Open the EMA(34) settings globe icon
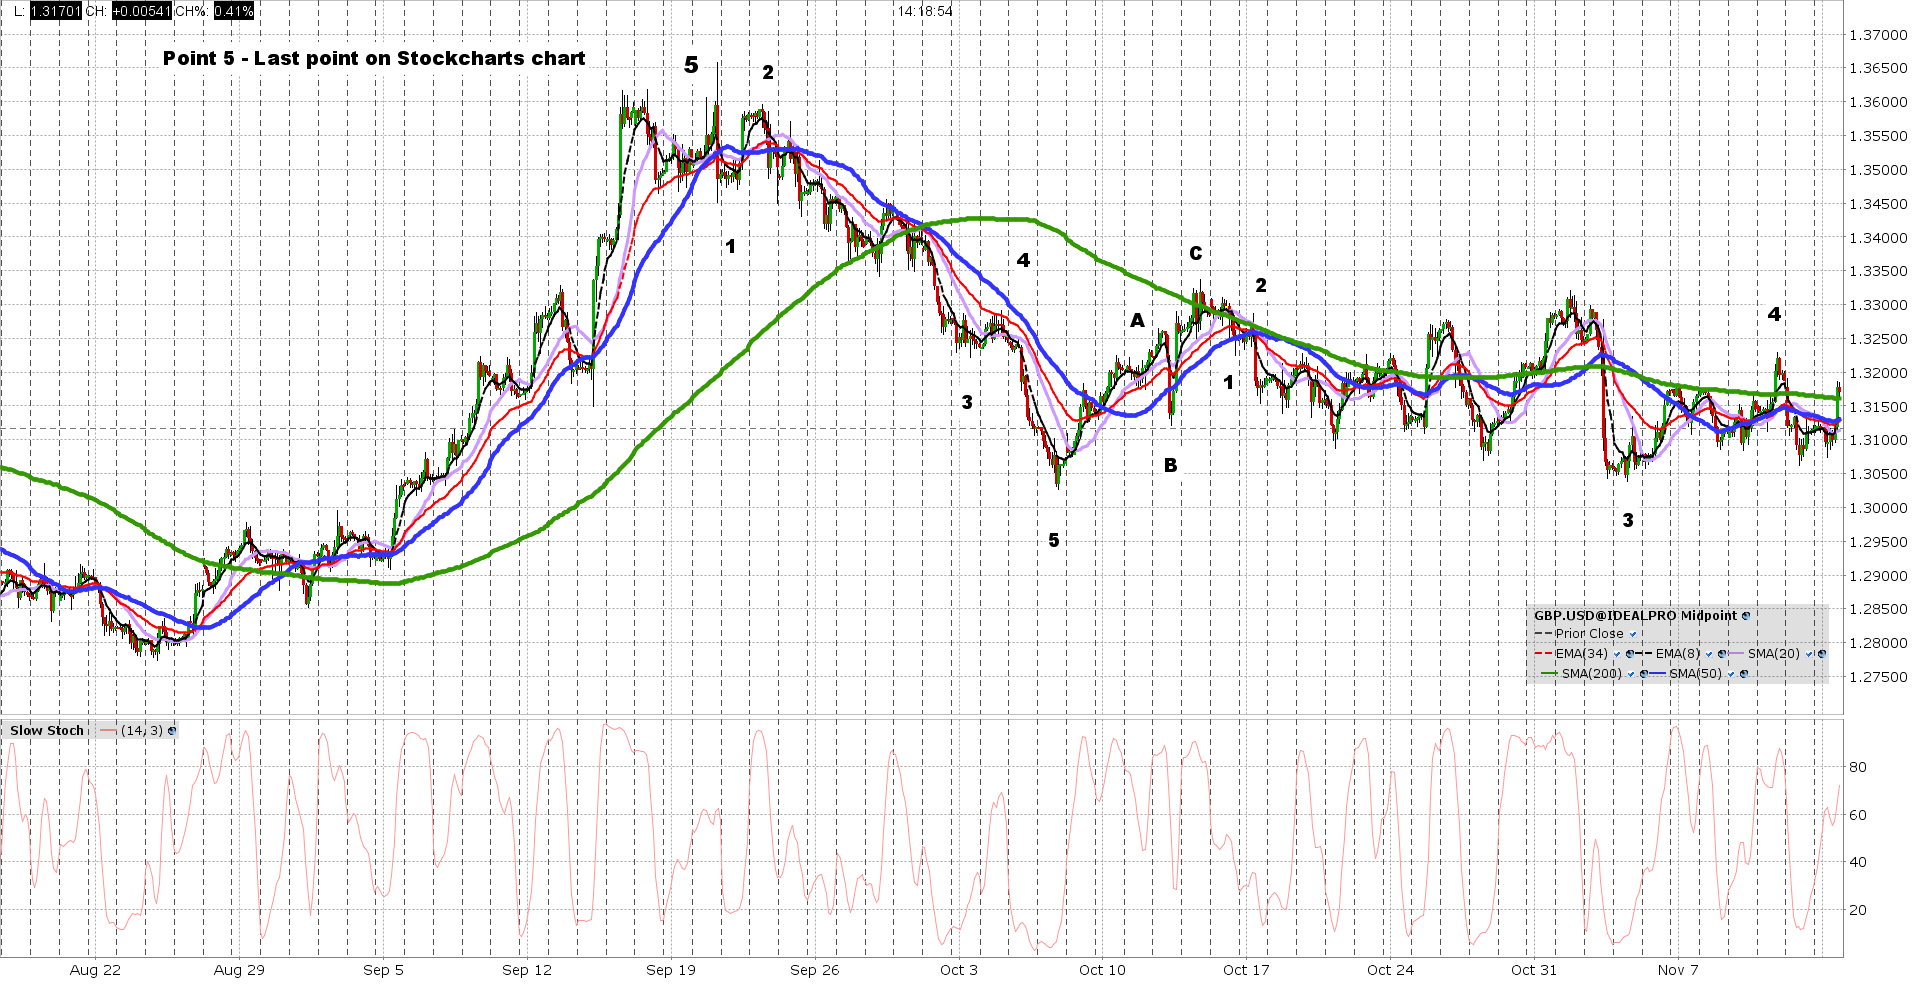1916x985 pixels. click(x=1630, y=654)
